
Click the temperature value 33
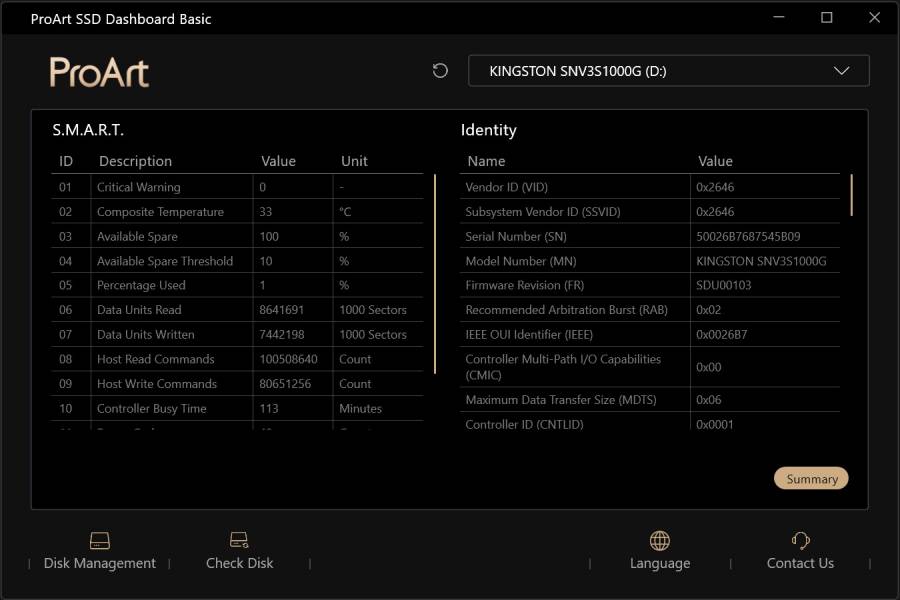(265, 212)
